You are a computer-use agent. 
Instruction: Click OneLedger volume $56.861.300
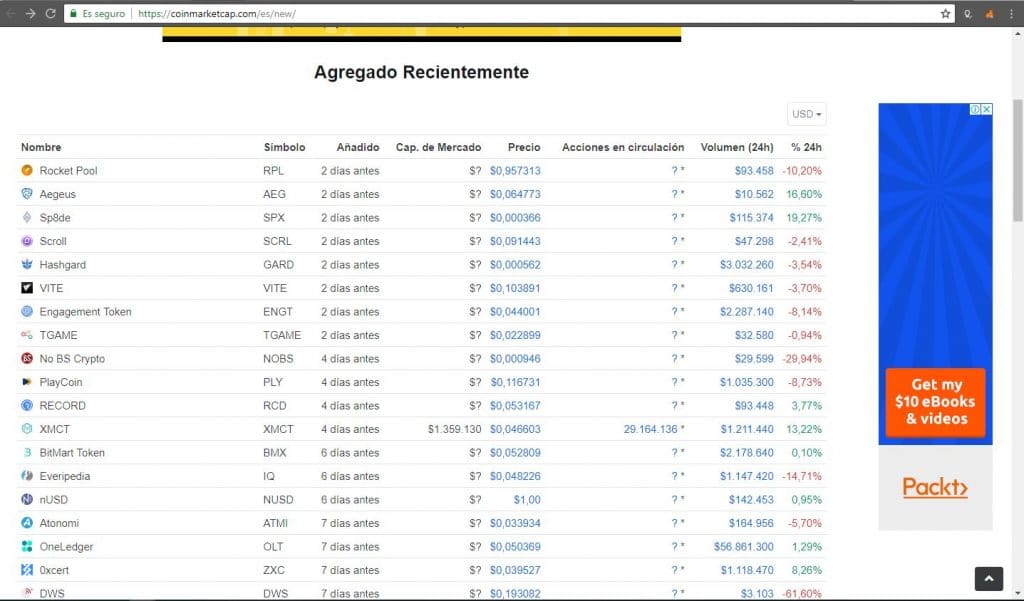[744, 547]
